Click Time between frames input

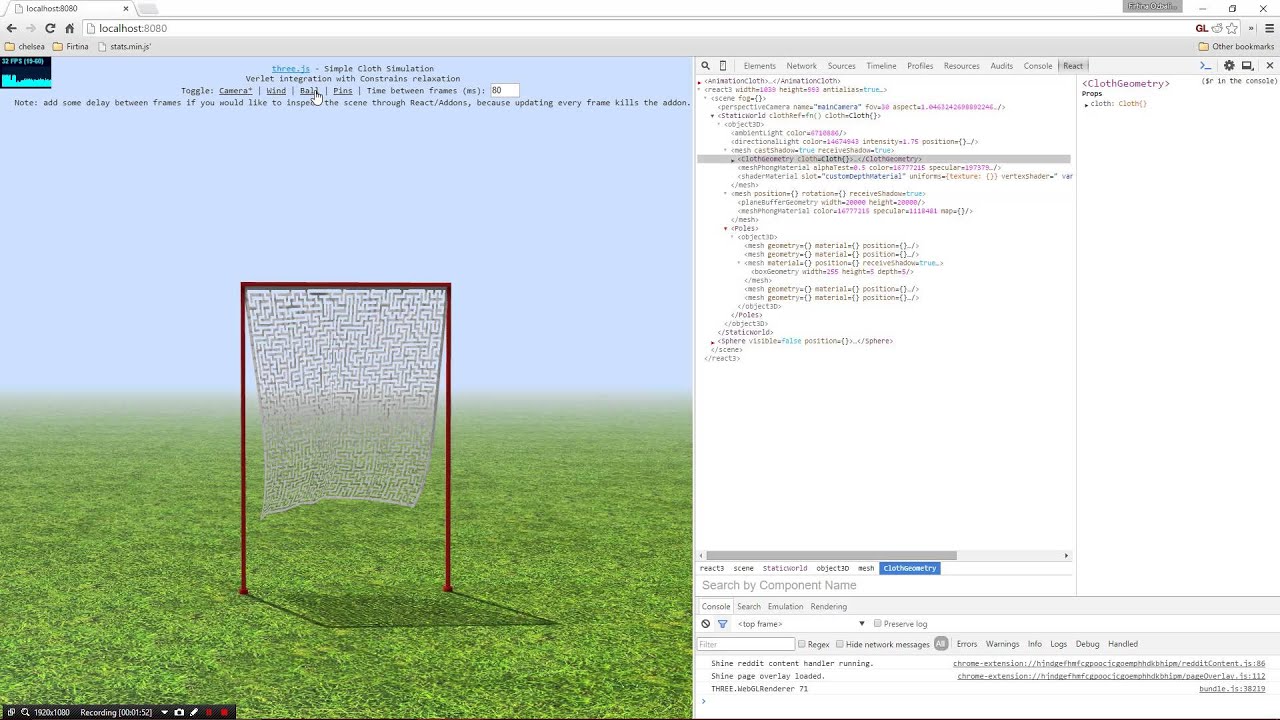[503, 90]
